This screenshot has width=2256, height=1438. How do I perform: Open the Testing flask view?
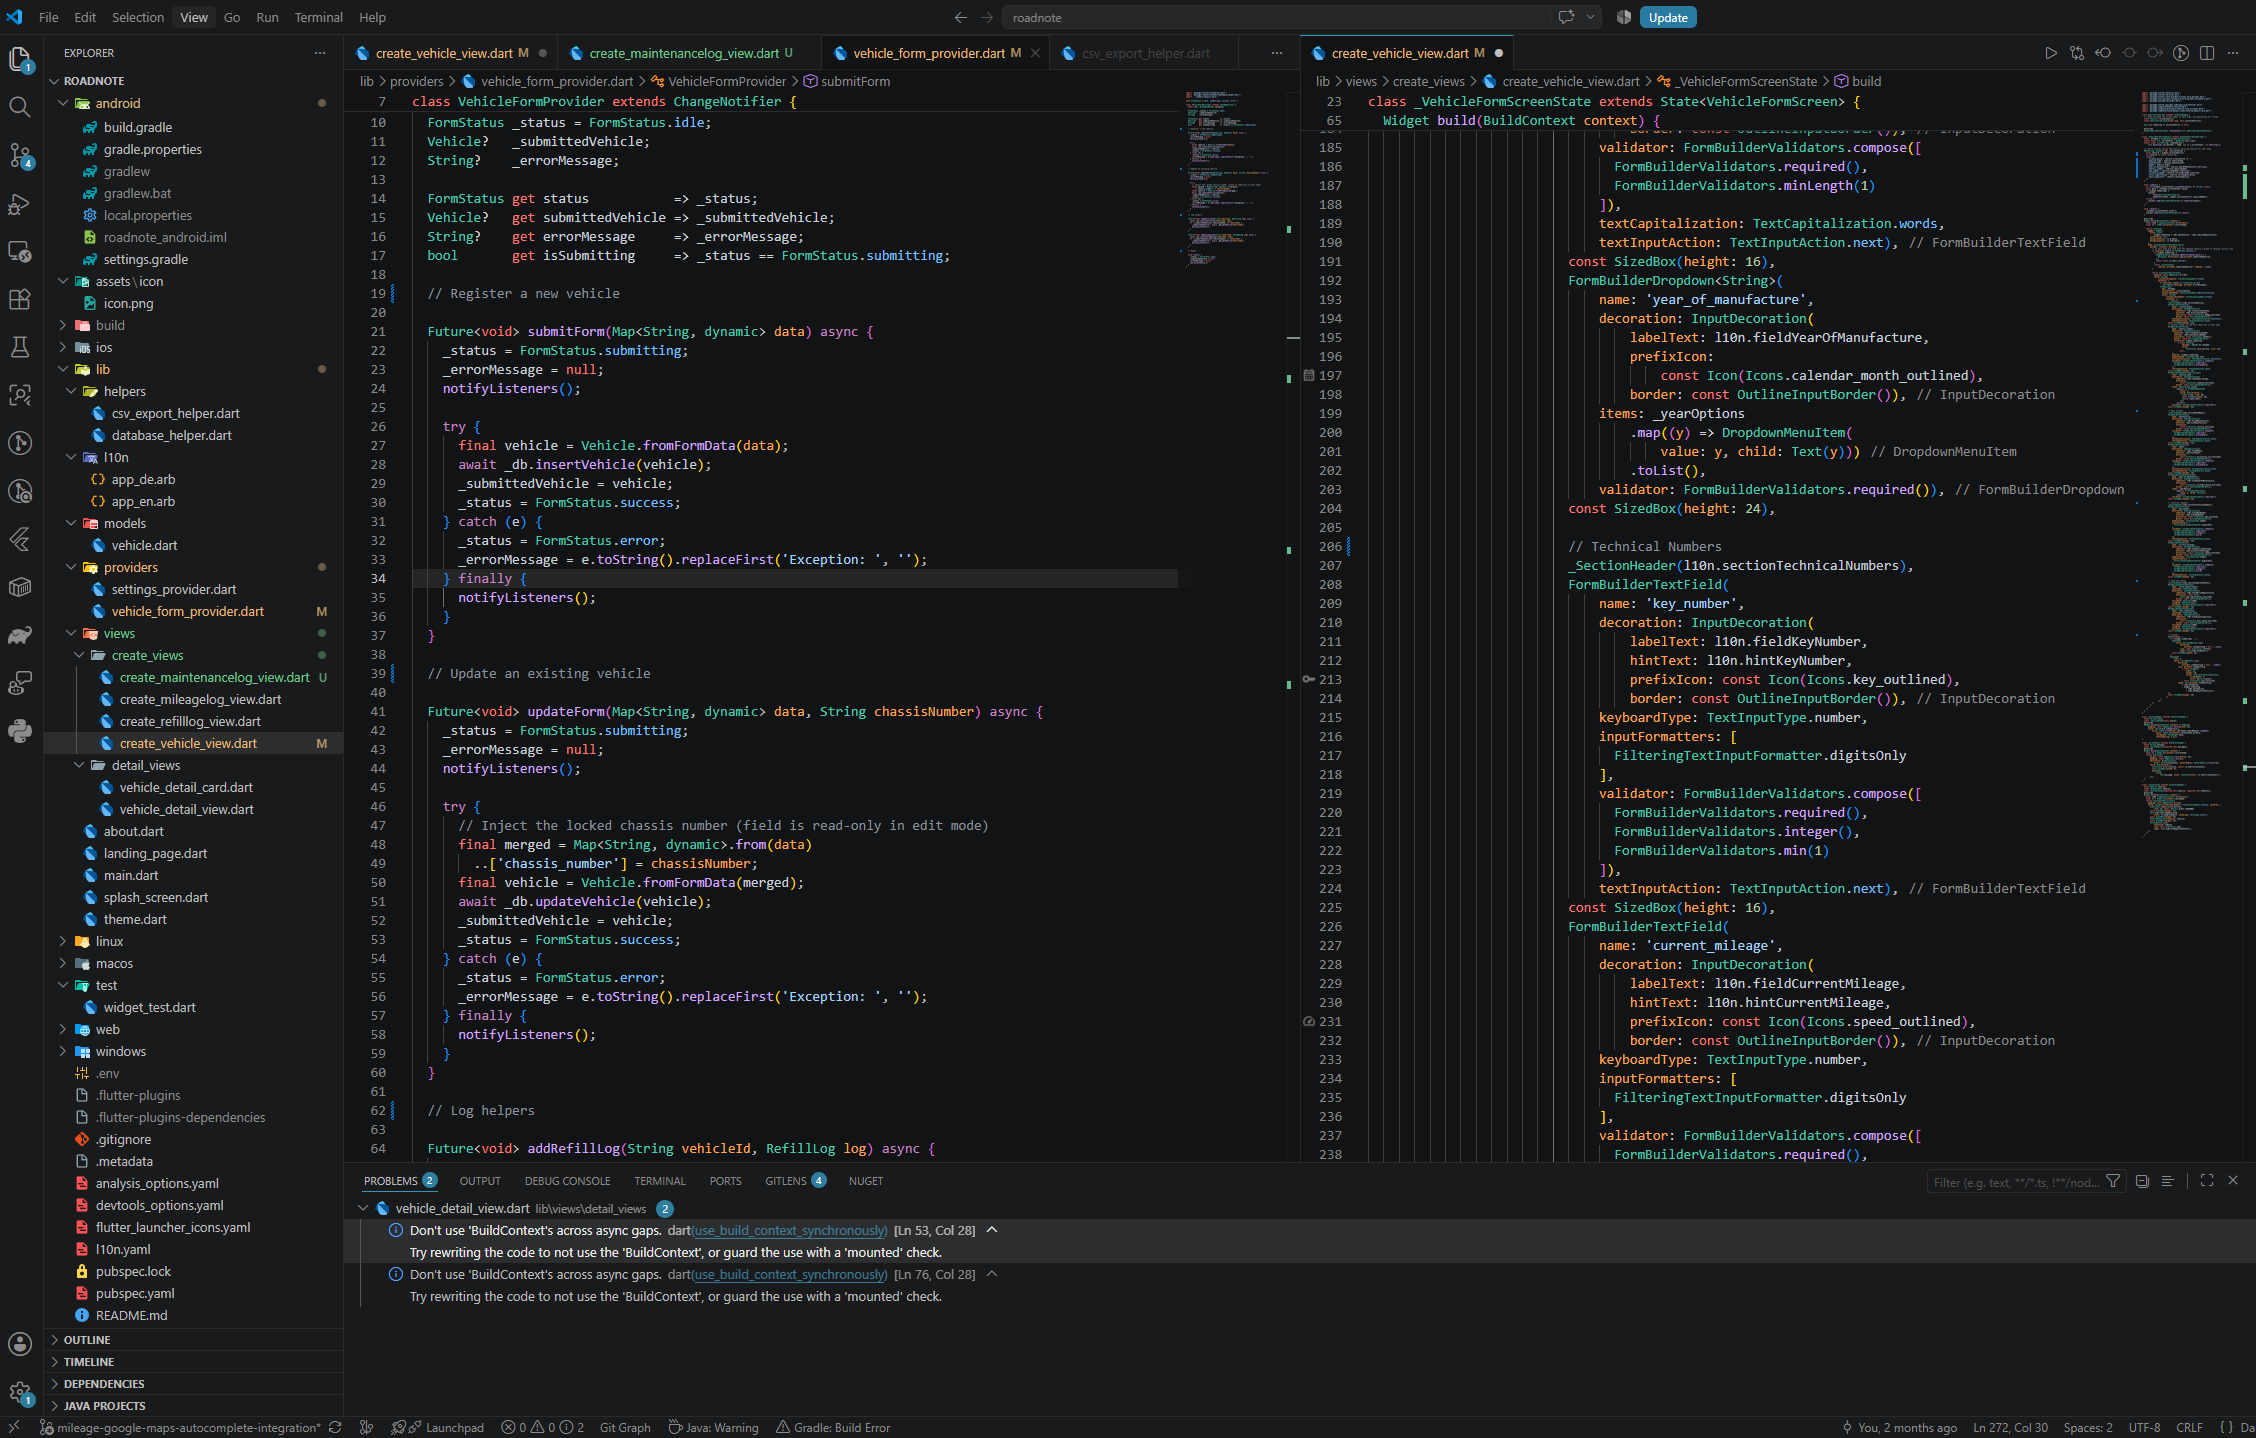click(x=20, y=347)
